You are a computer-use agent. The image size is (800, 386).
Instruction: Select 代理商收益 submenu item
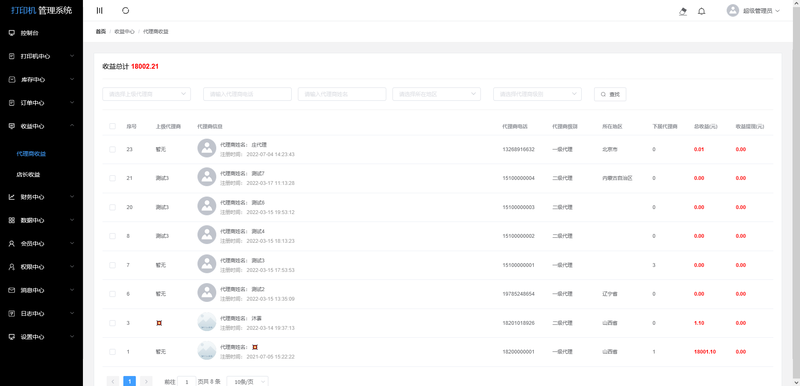coord(31,153)
